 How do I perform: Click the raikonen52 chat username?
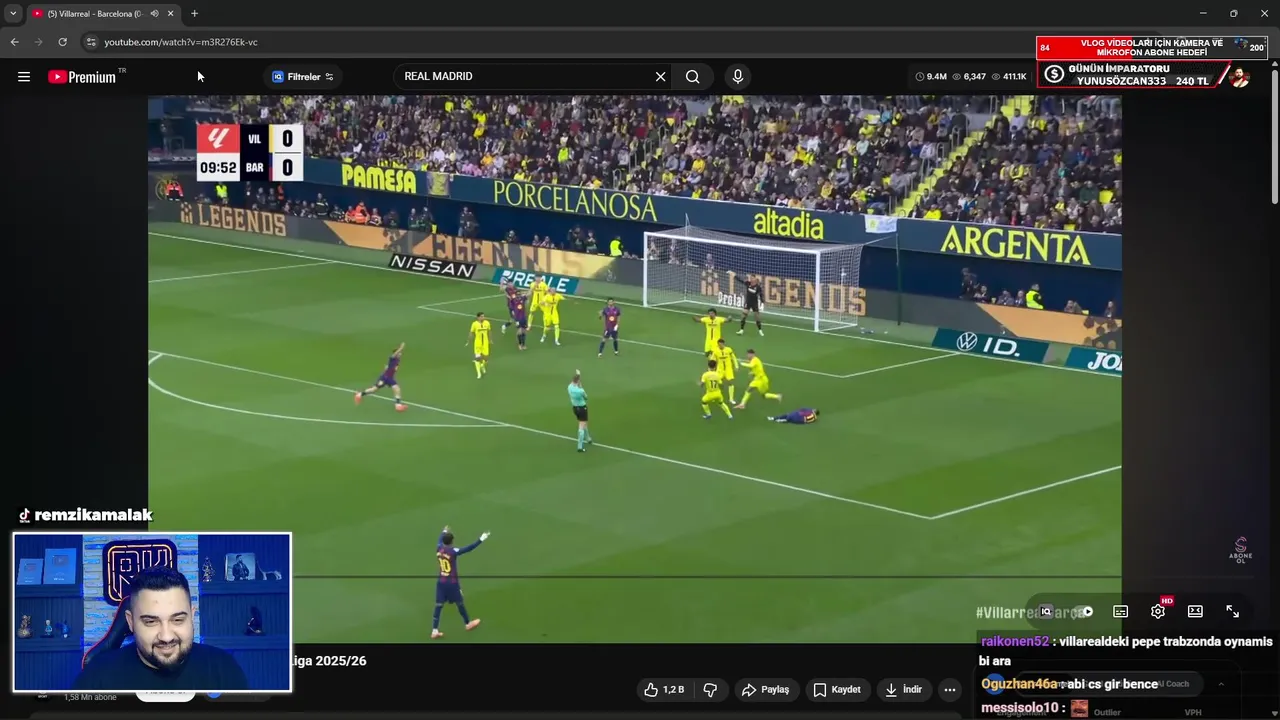(x=1015, y=642)
